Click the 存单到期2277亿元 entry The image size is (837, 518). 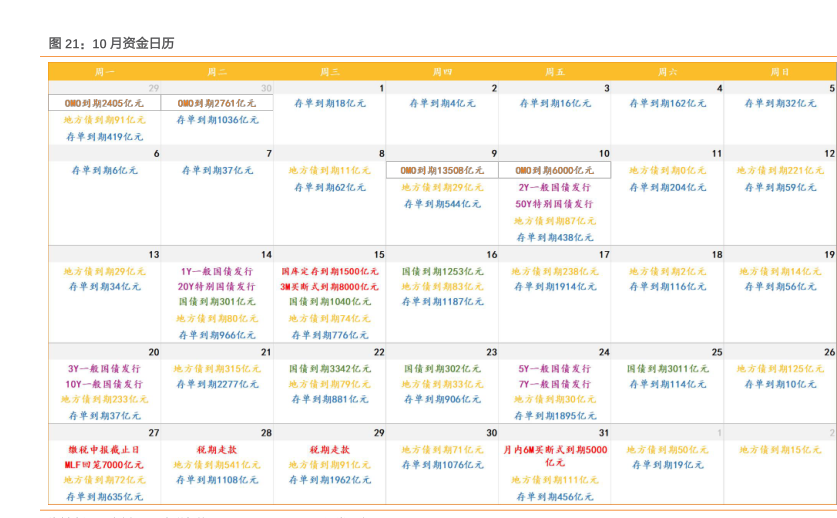click(x=217, y=384)
